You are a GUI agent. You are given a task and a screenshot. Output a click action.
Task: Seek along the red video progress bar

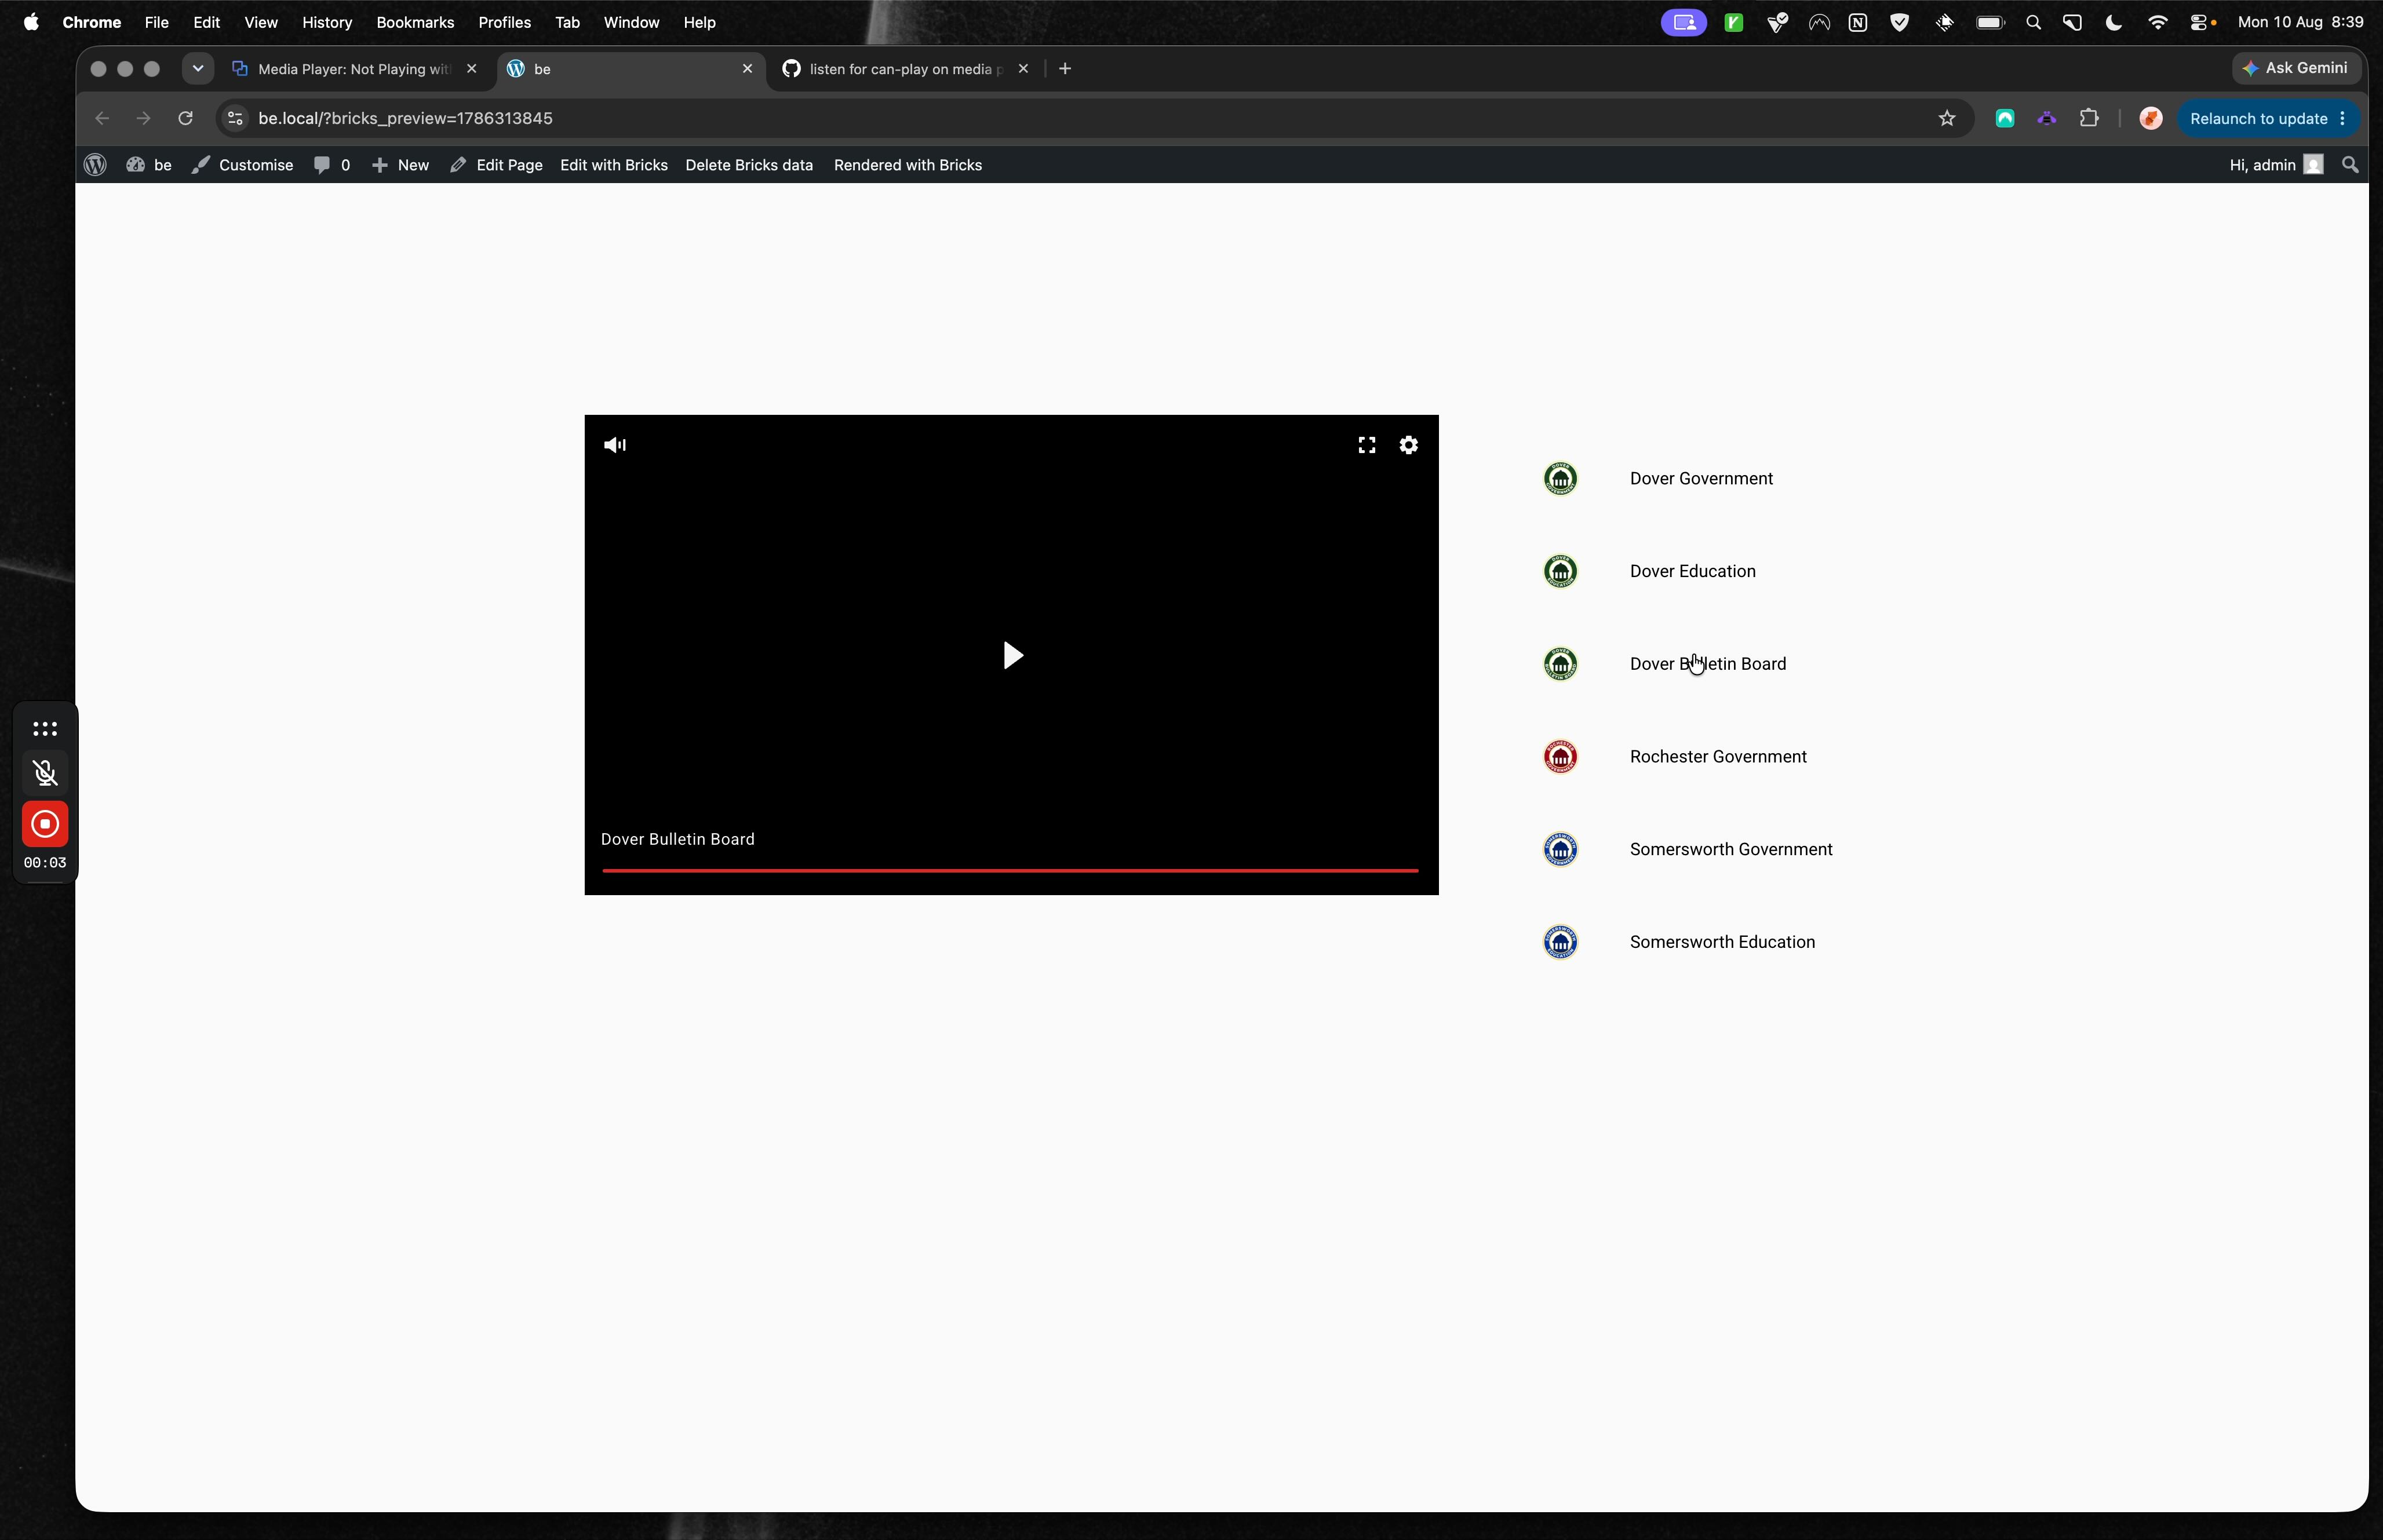(x=1010, y=870)
